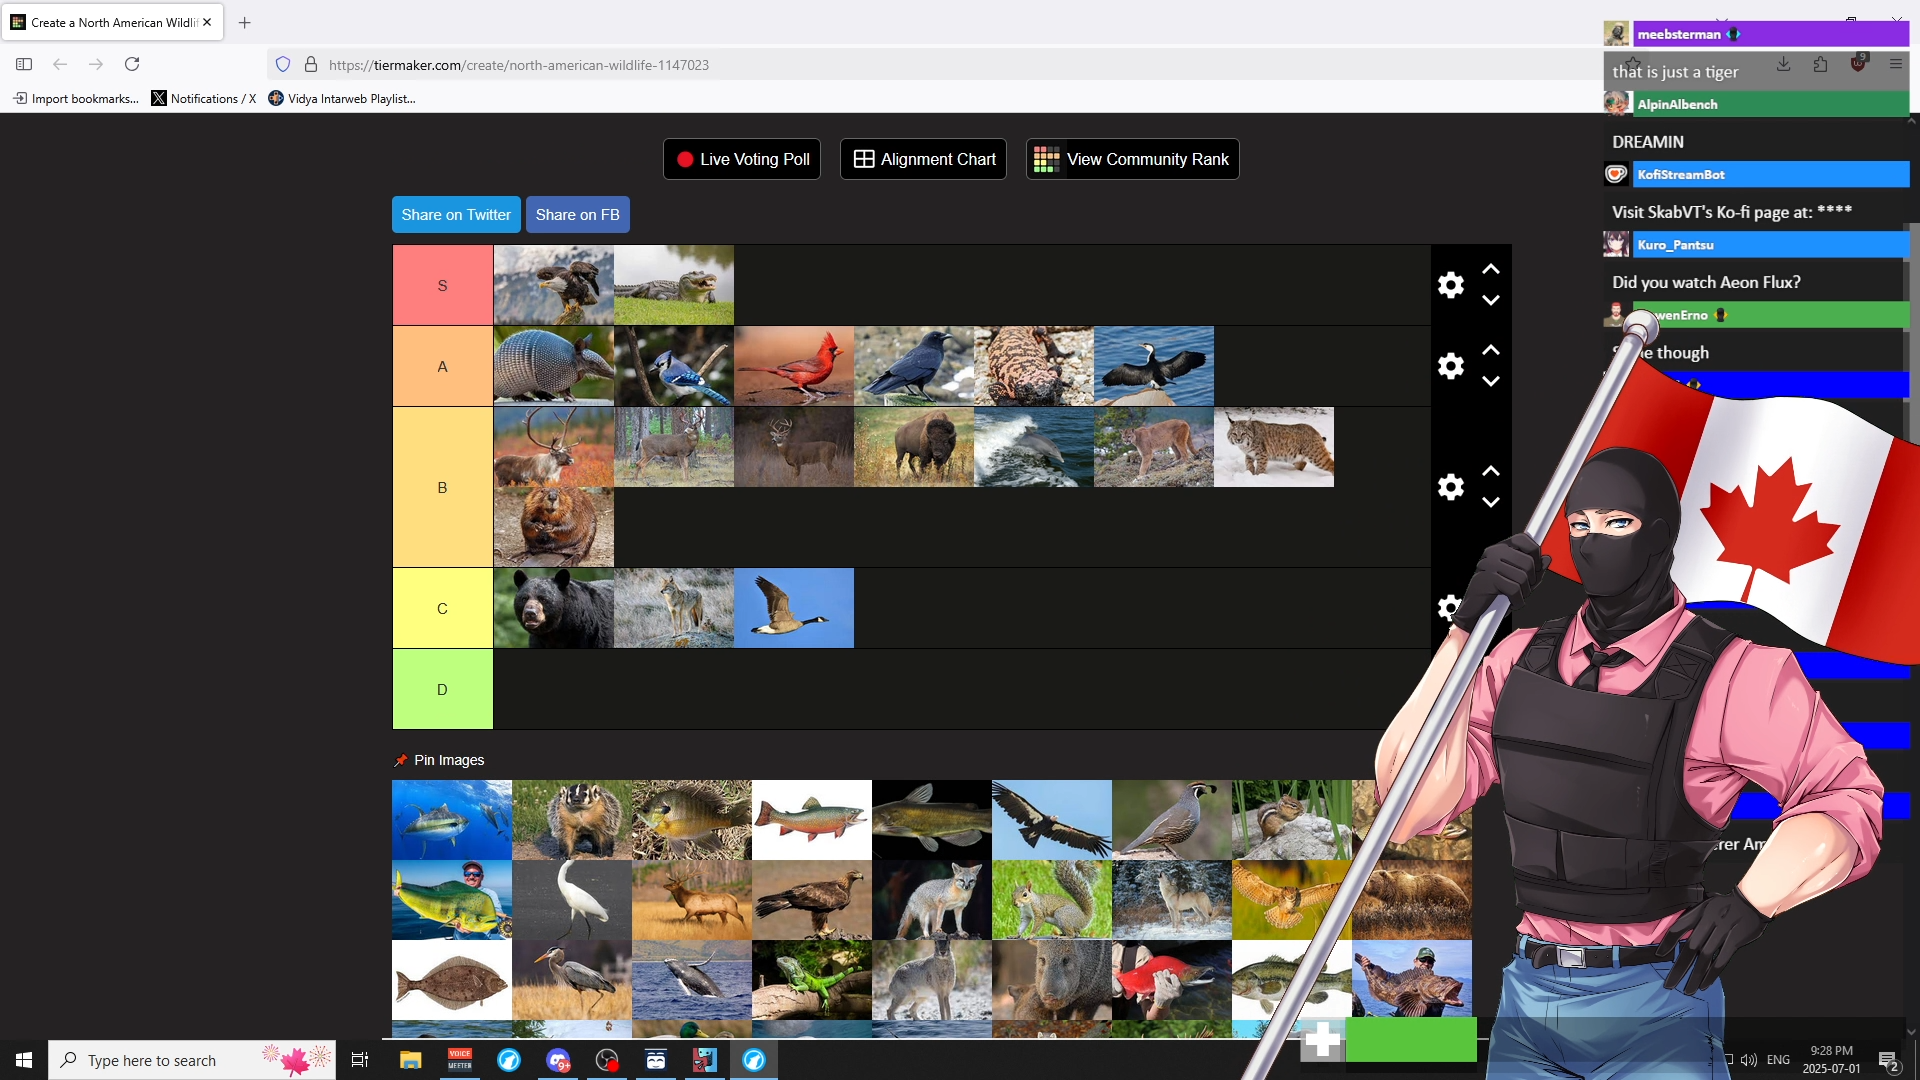
Task: Pick the badger image from pool
Action: (x=572, y=820)
